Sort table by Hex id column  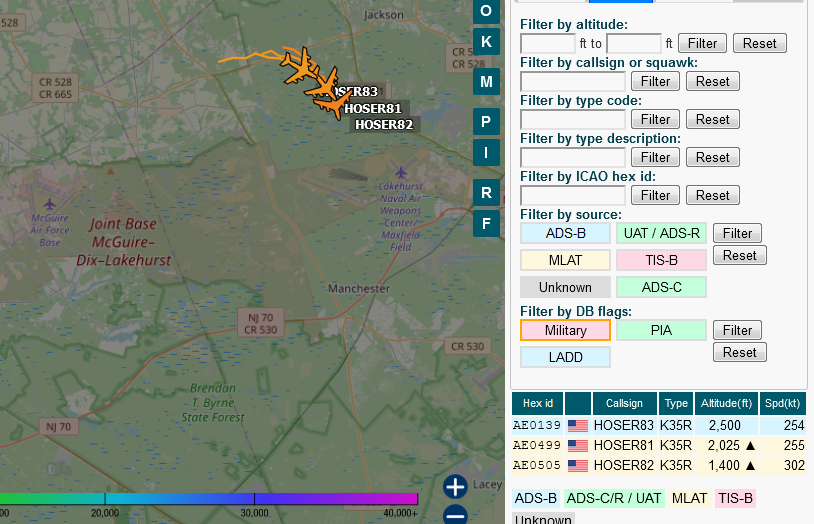[537, 404]
